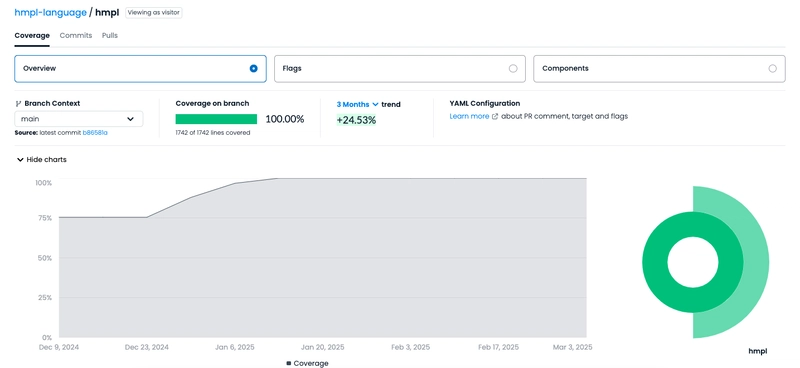
Task: Click the light green sunburst outer arc
Action: pyautogui.click(x=756, y=262)
